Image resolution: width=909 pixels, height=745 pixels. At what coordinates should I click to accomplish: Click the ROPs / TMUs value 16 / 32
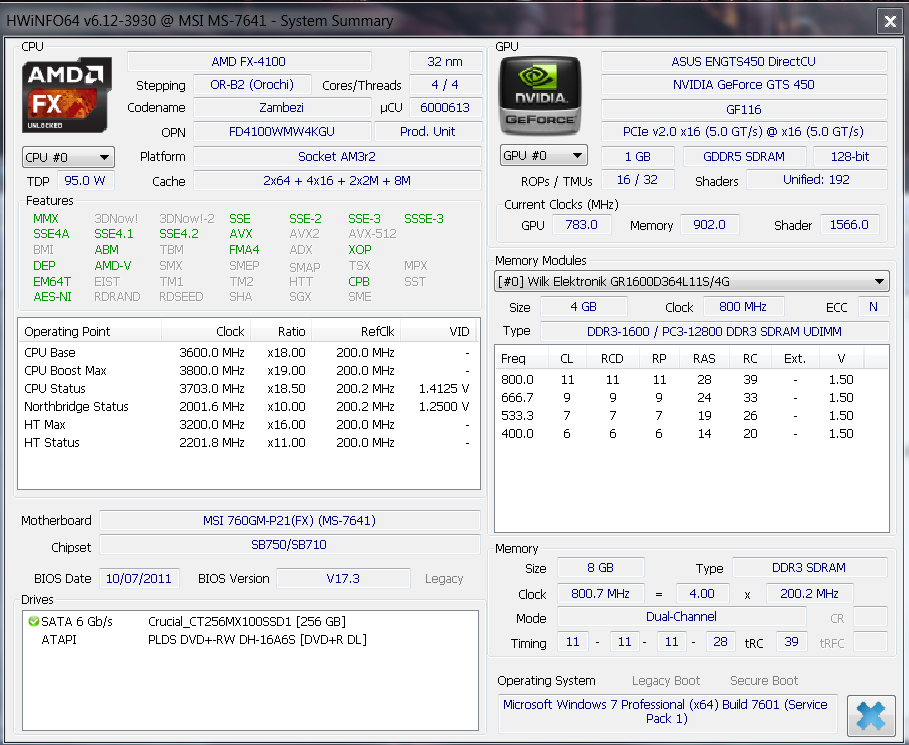tap(638, 180)
